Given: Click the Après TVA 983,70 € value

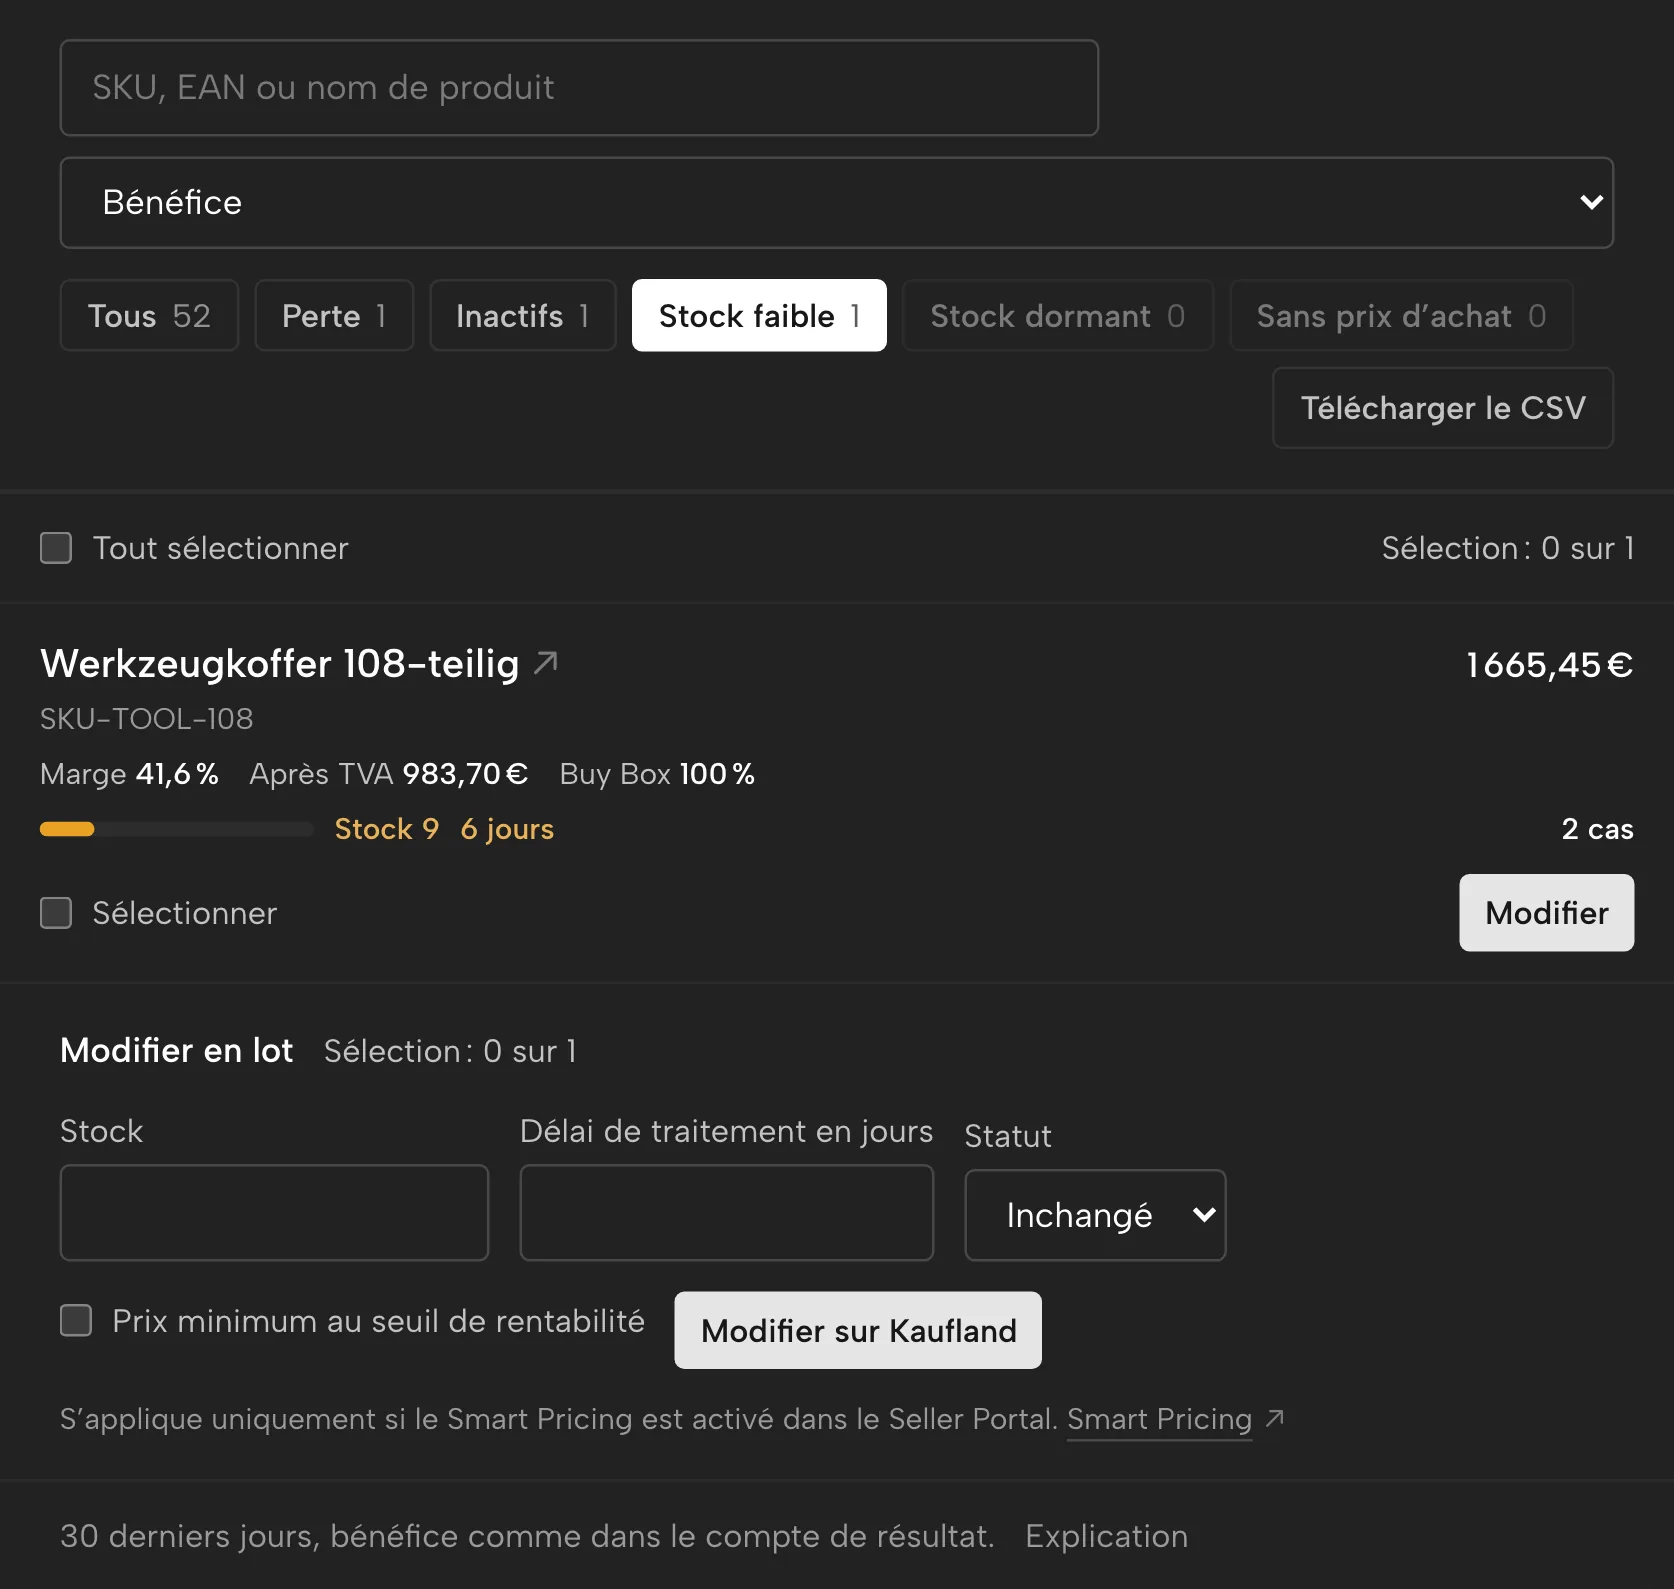Looking at the screenshot, I should click(389, 774).
